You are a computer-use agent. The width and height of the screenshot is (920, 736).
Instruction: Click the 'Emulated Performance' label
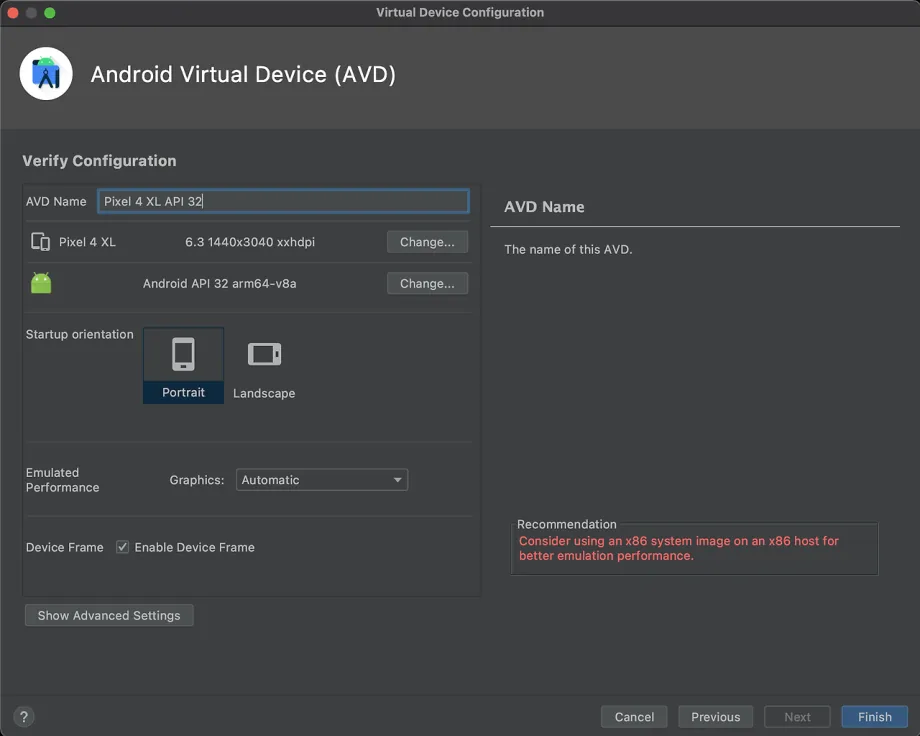[x=62, y=480]
